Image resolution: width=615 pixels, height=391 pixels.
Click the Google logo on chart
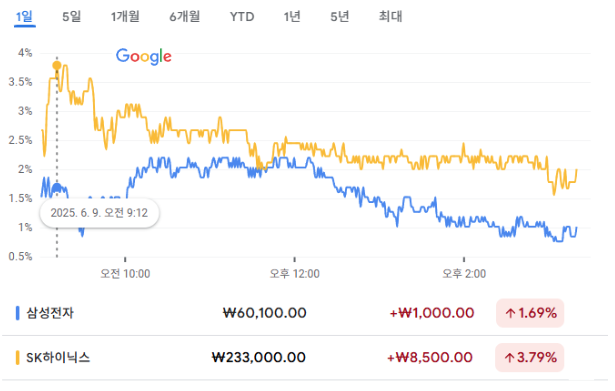pyautogui.click(x=144, y=56)
